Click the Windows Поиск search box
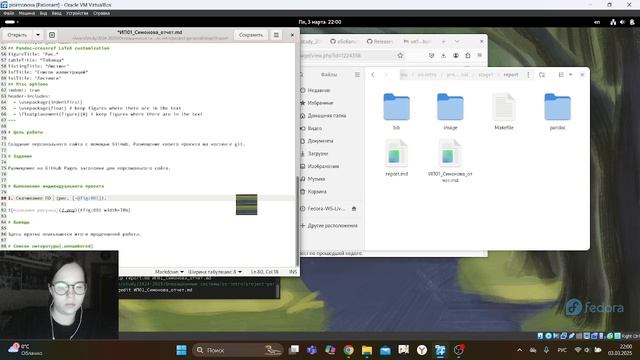Viewport: 640px width, 360px height. click(x=238, y=350)
